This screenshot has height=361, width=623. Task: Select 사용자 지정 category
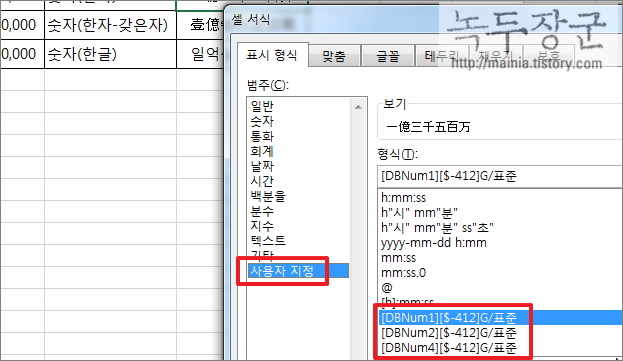298,271
